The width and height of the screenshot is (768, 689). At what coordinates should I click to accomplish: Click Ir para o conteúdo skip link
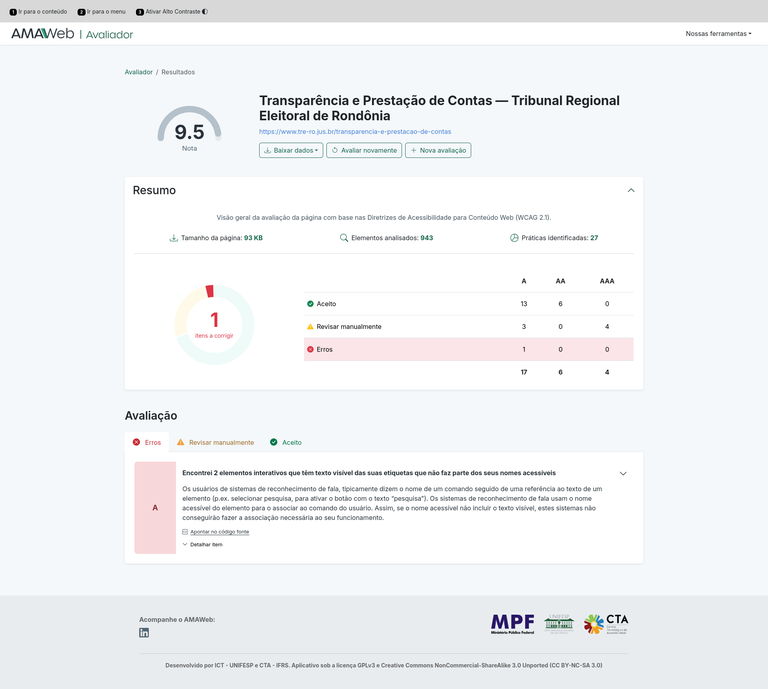tap(38, 12)
